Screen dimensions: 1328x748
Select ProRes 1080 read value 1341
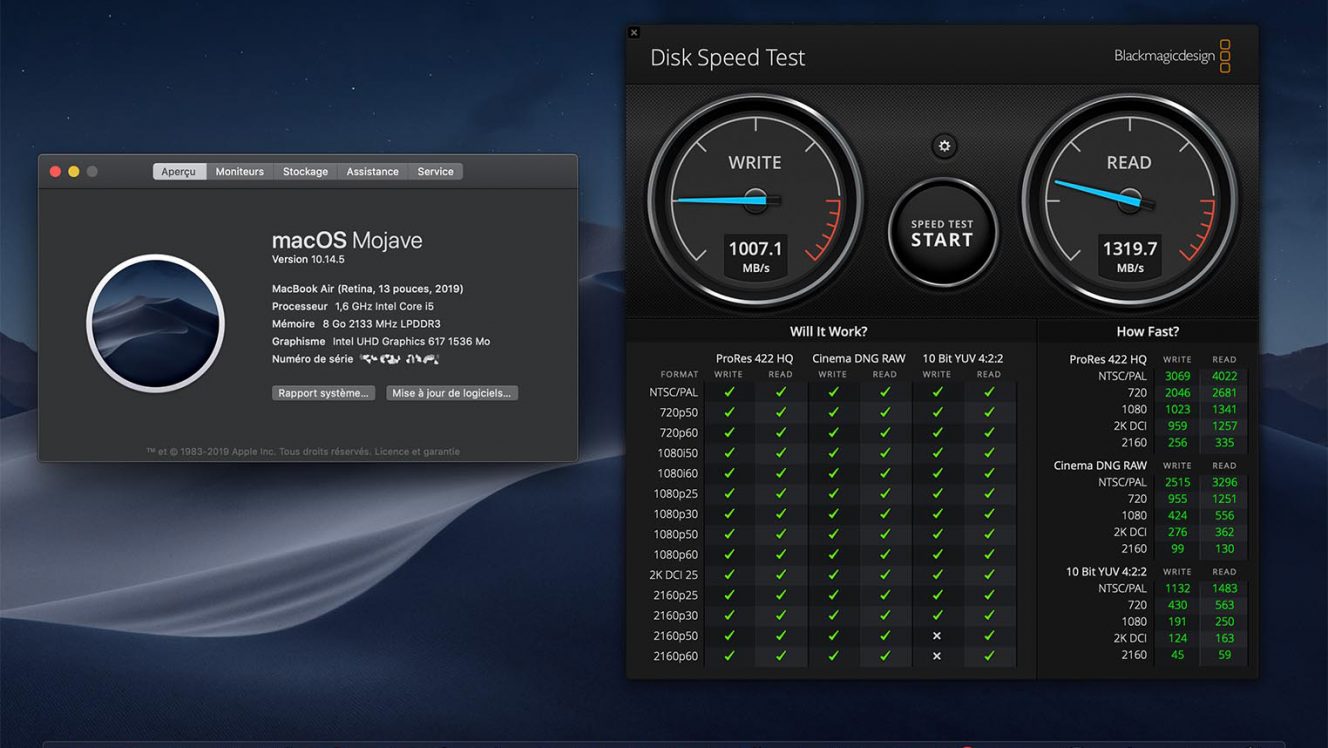pyautogui.click(x=1224, y=409)
